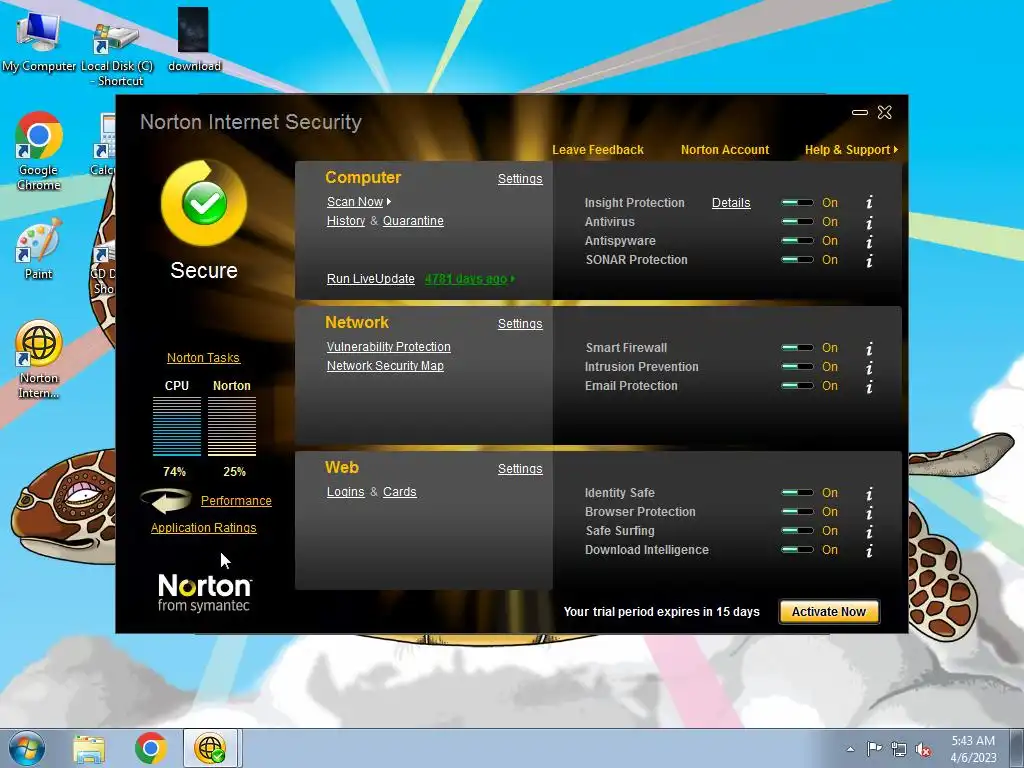1024x768 pixels.
Task: Open Network Security Map
Action: coord(385,366)
